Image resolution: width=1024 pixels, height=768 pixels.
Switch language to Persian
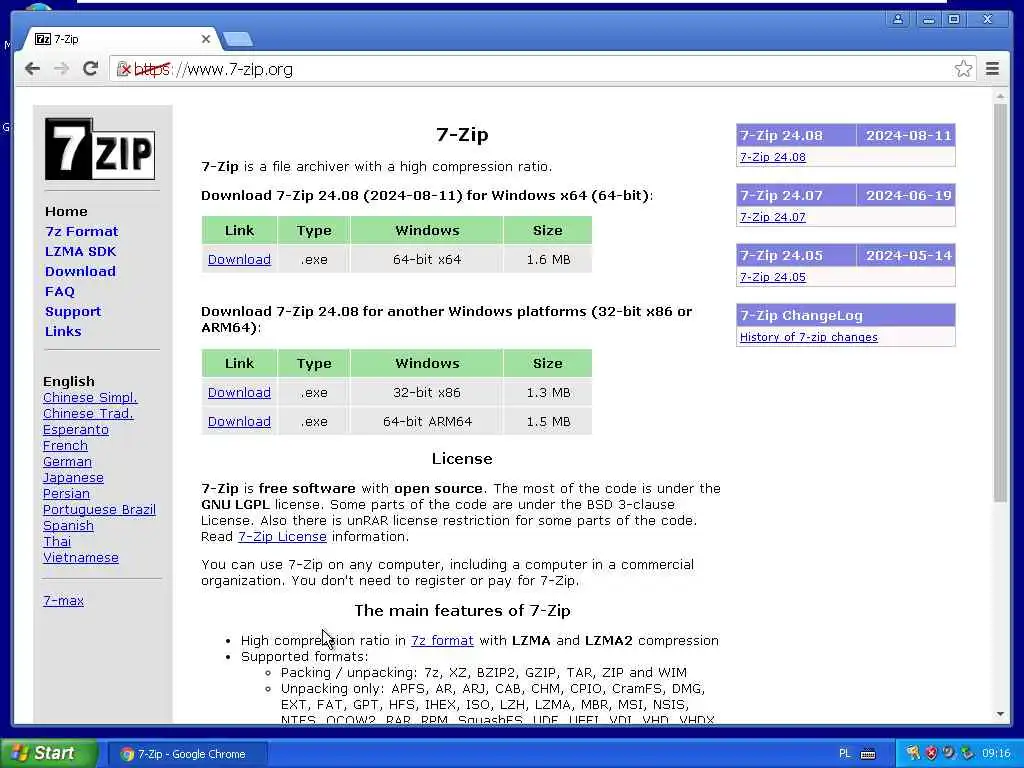coord(66,494)
